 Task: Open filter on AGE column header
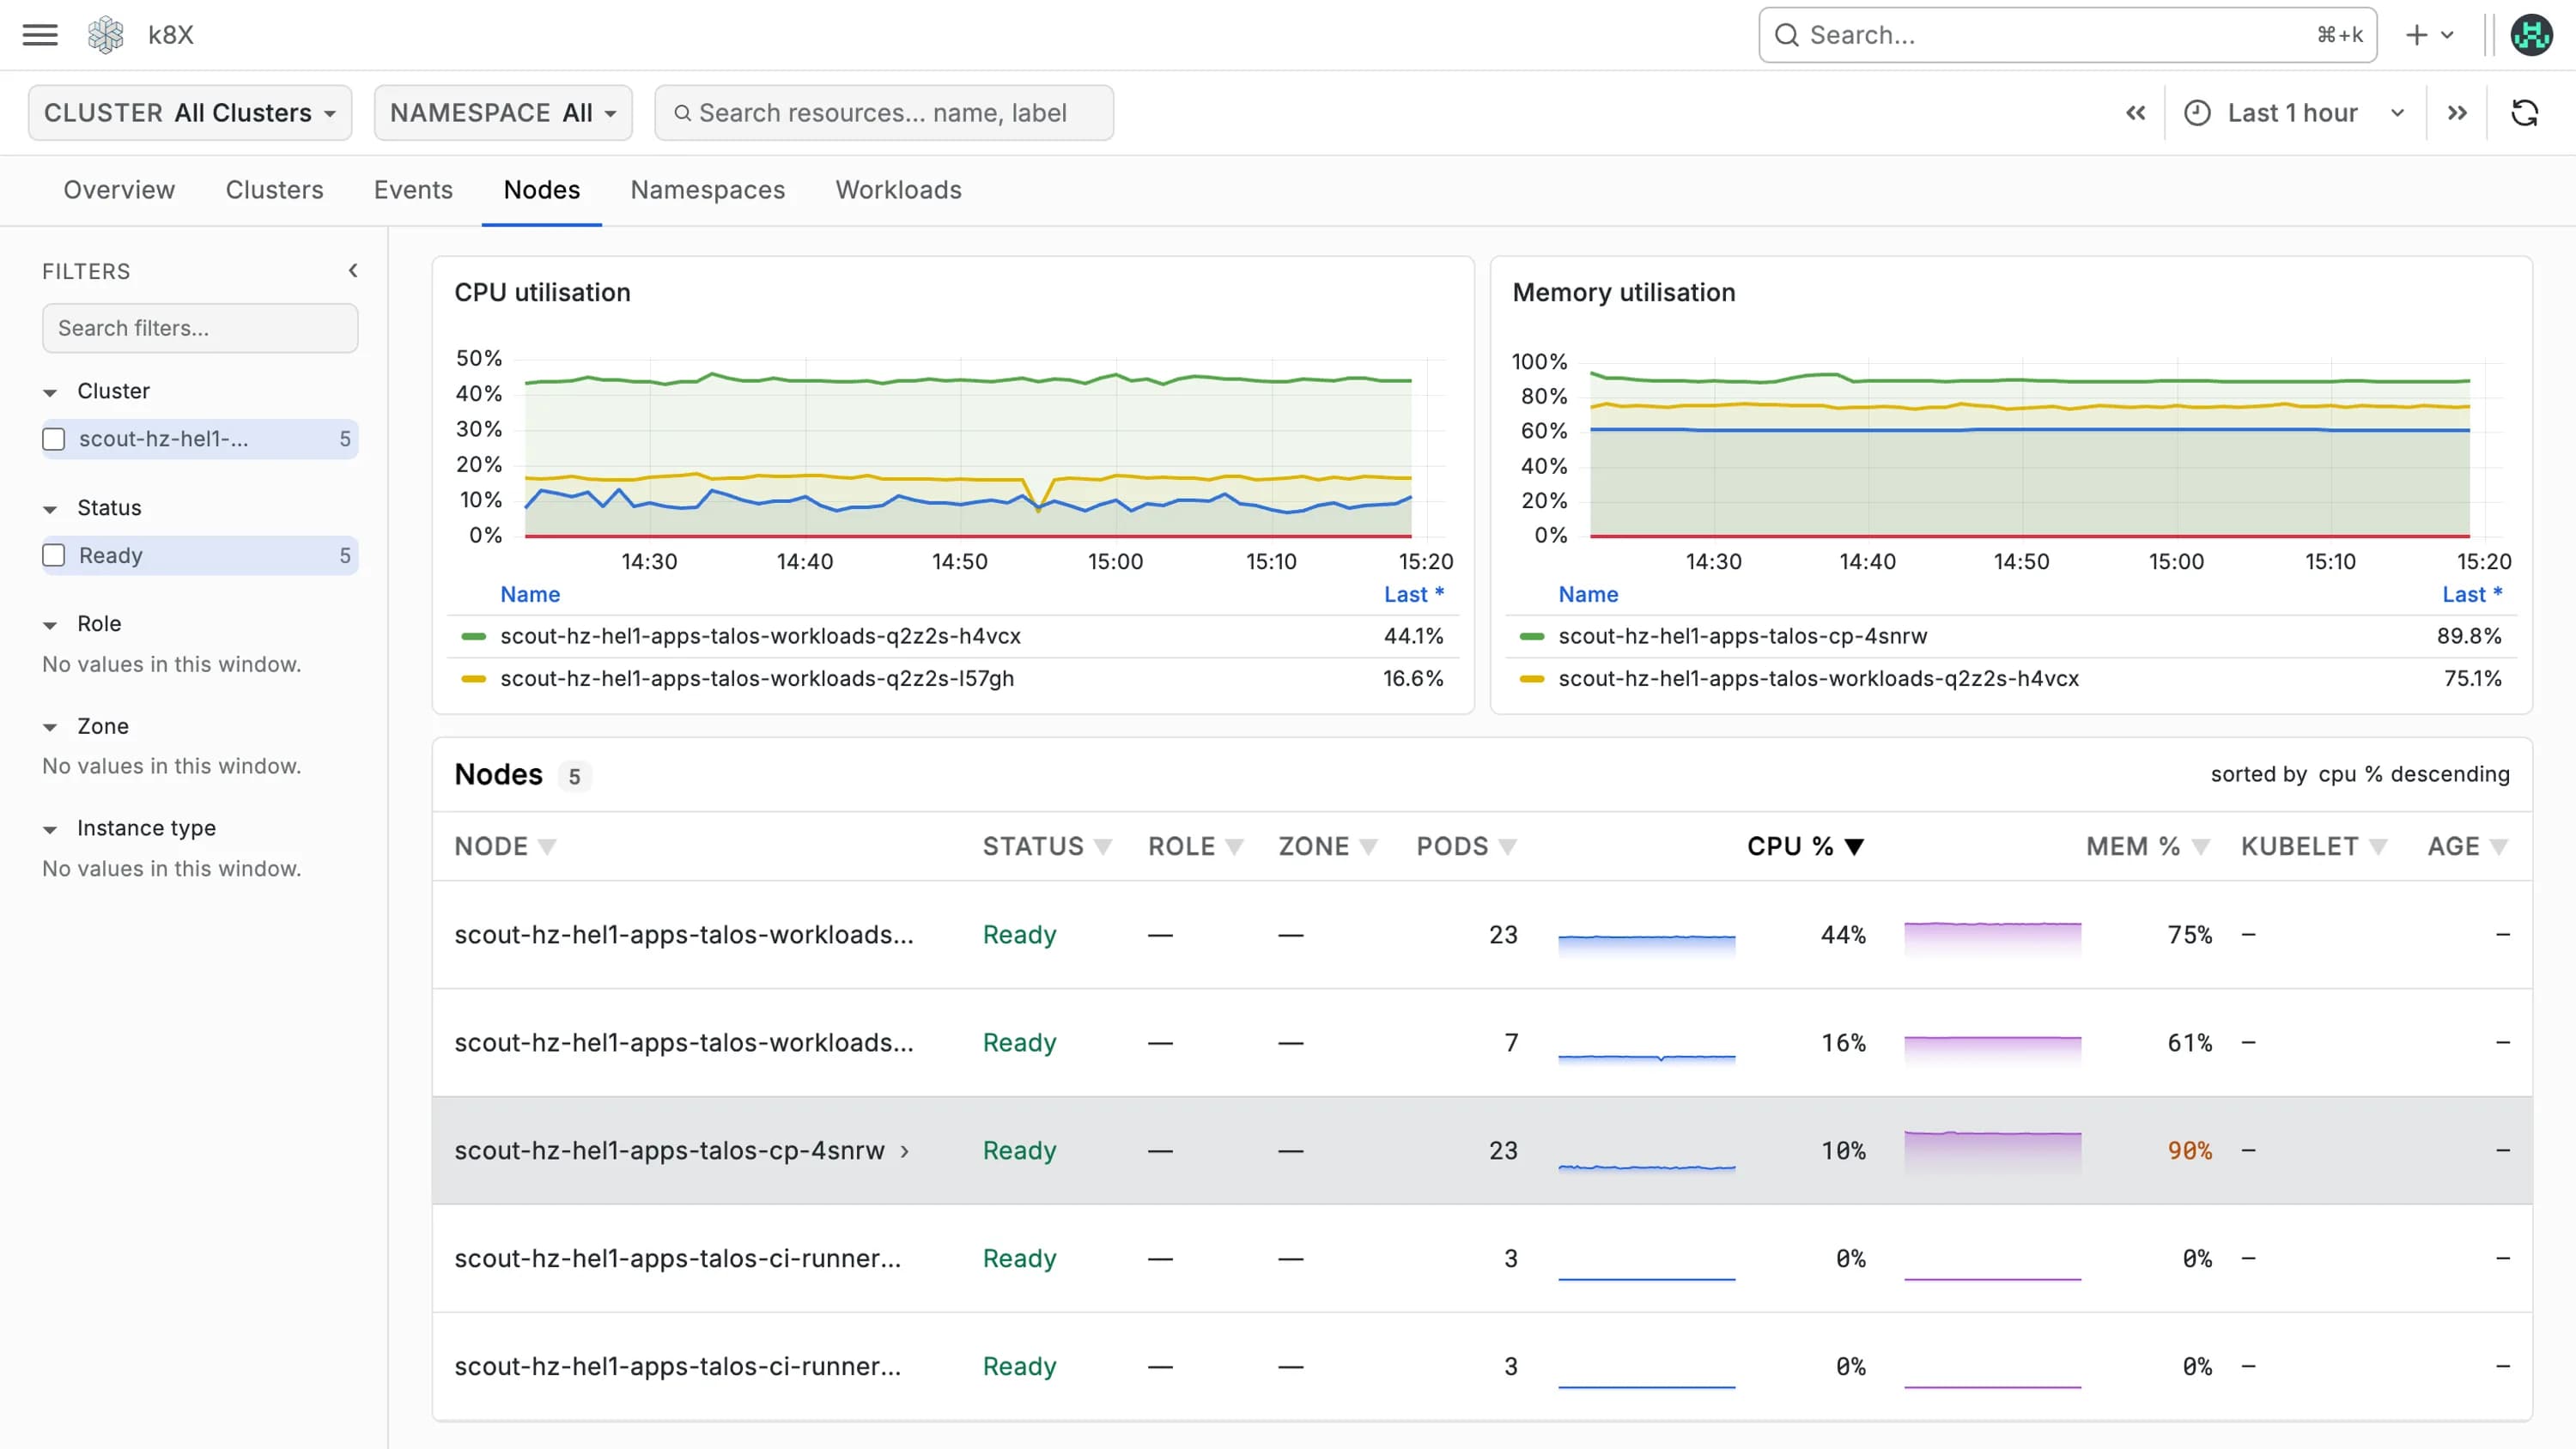[2498, 847]
